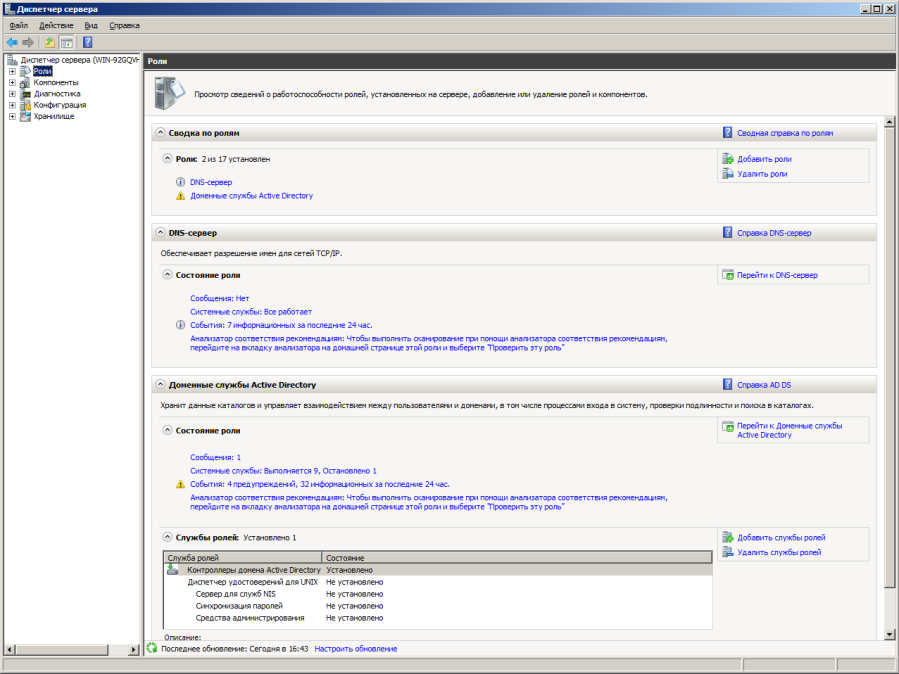The width and height of the screenshot is (899, 674).
Task: Open the Сообщения: 1 link
Action: tap(216, 457)
